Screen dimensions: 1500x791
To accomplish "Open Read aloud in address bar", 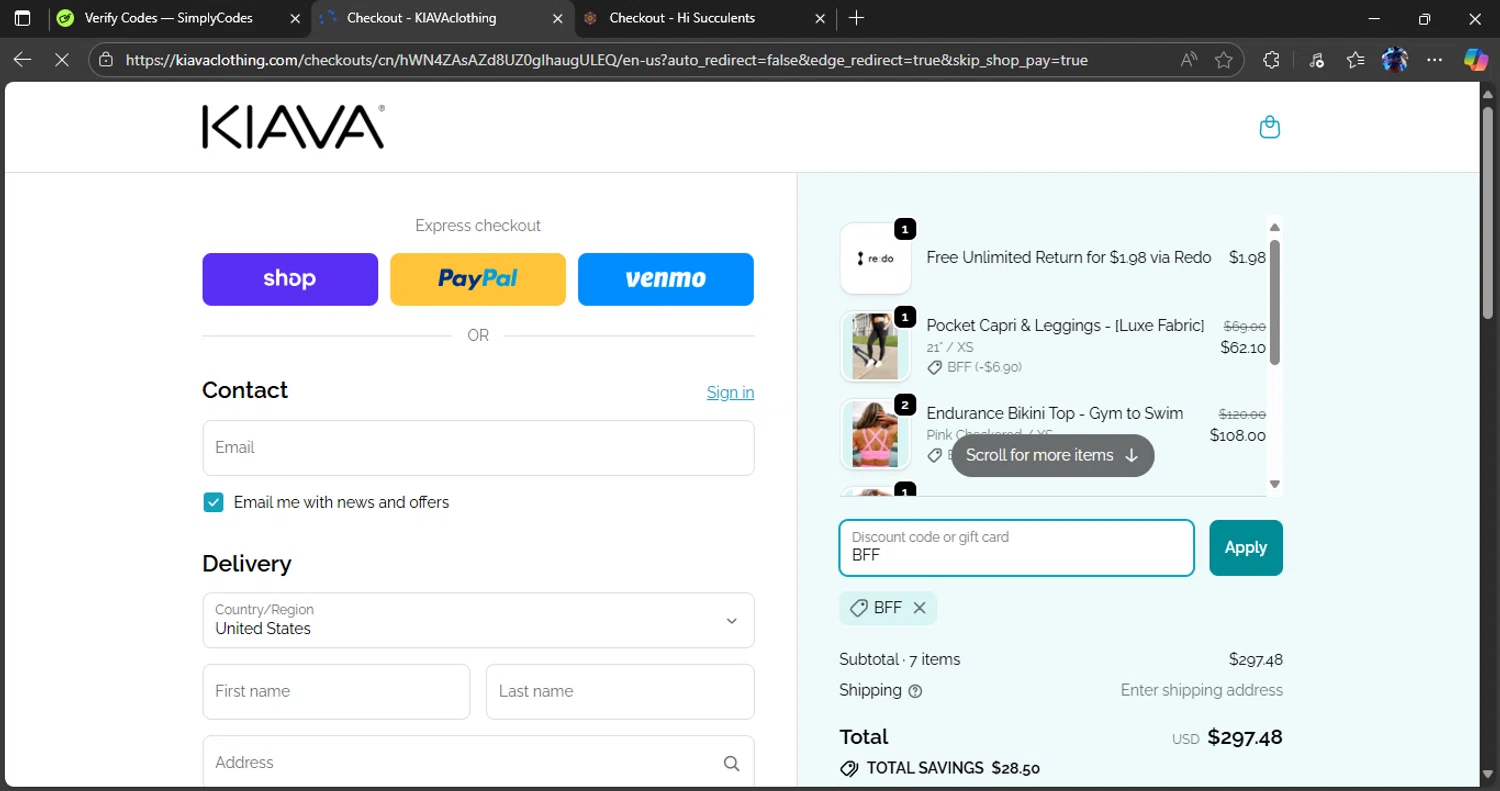I will [x=1188, y=60].
